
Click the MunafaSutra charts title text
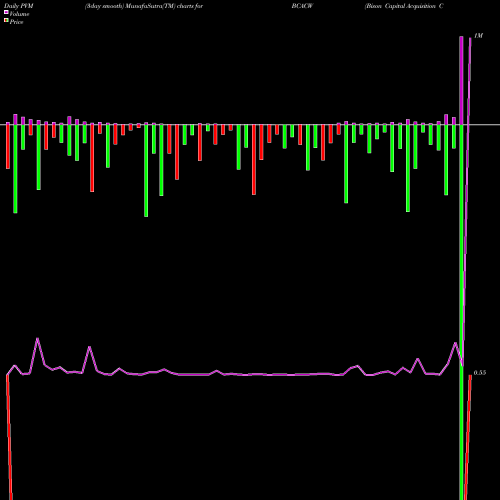point(144,6)
